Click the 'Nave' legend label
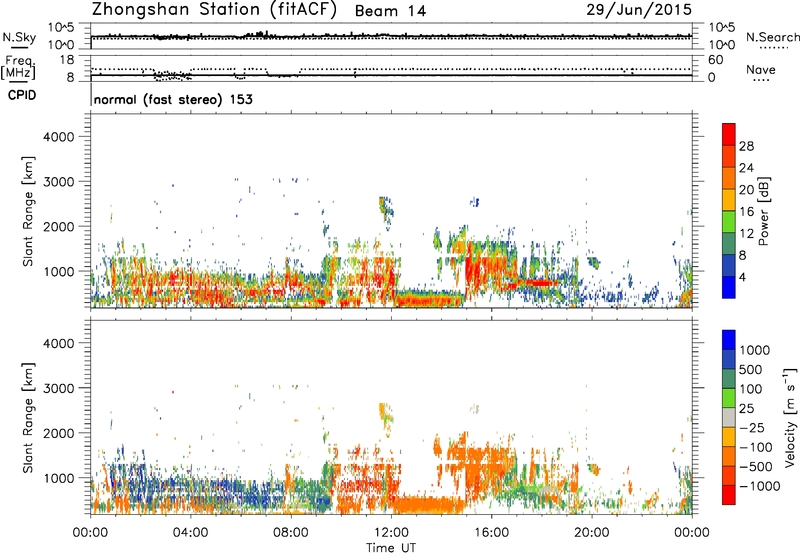 [760, 69]
